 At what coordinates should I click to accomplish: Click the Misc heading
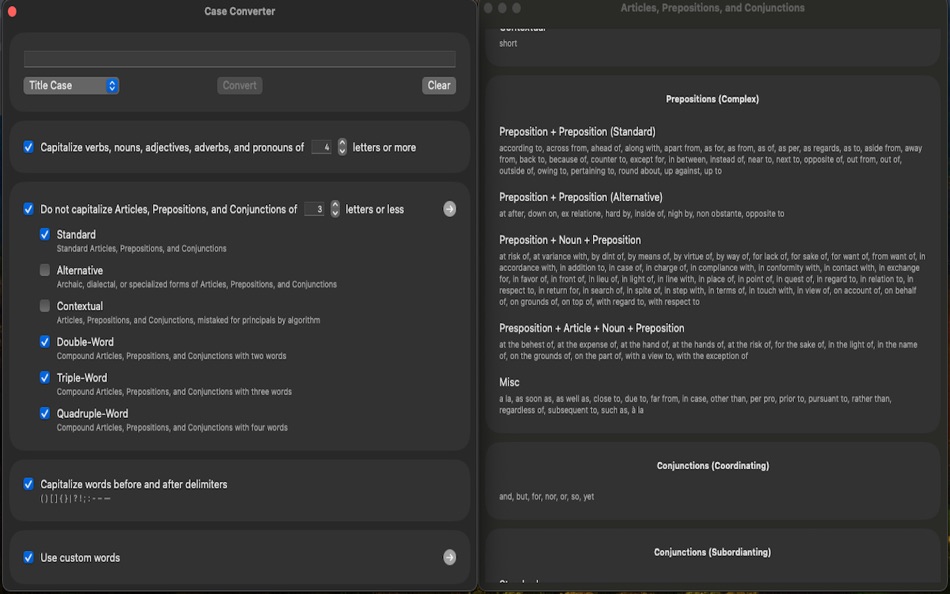pyautogui.click(x=509, y=382)
